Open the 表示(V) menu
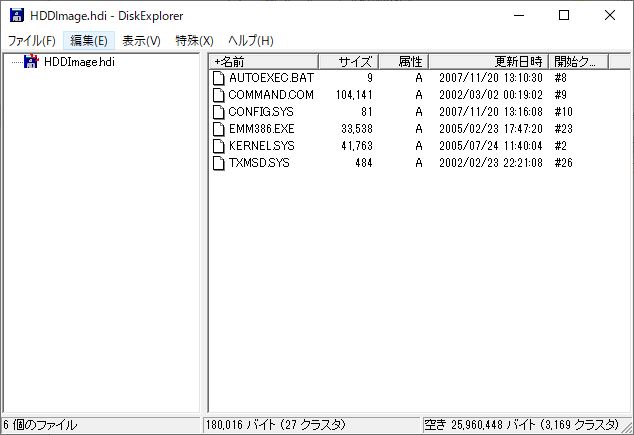 pyautogui.click(x=141, y=40)
